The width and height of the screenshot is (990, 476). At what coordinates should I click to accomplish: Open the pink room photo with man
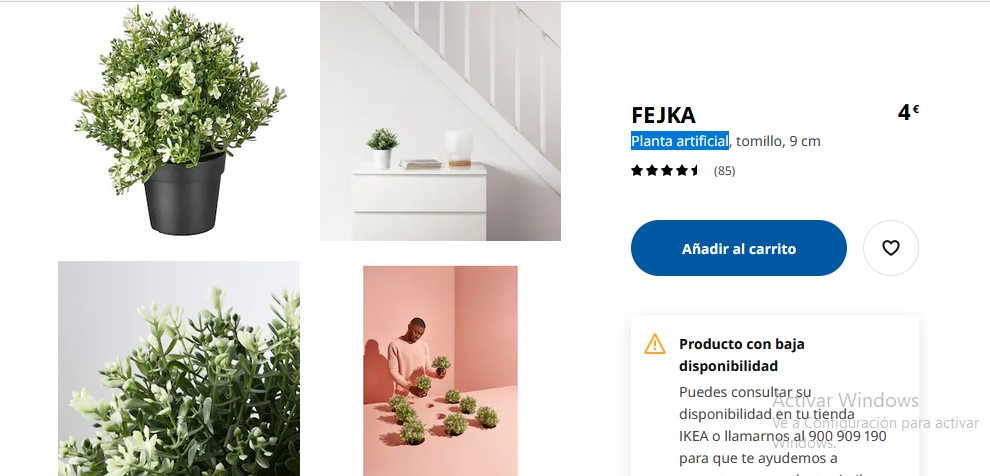440,371
